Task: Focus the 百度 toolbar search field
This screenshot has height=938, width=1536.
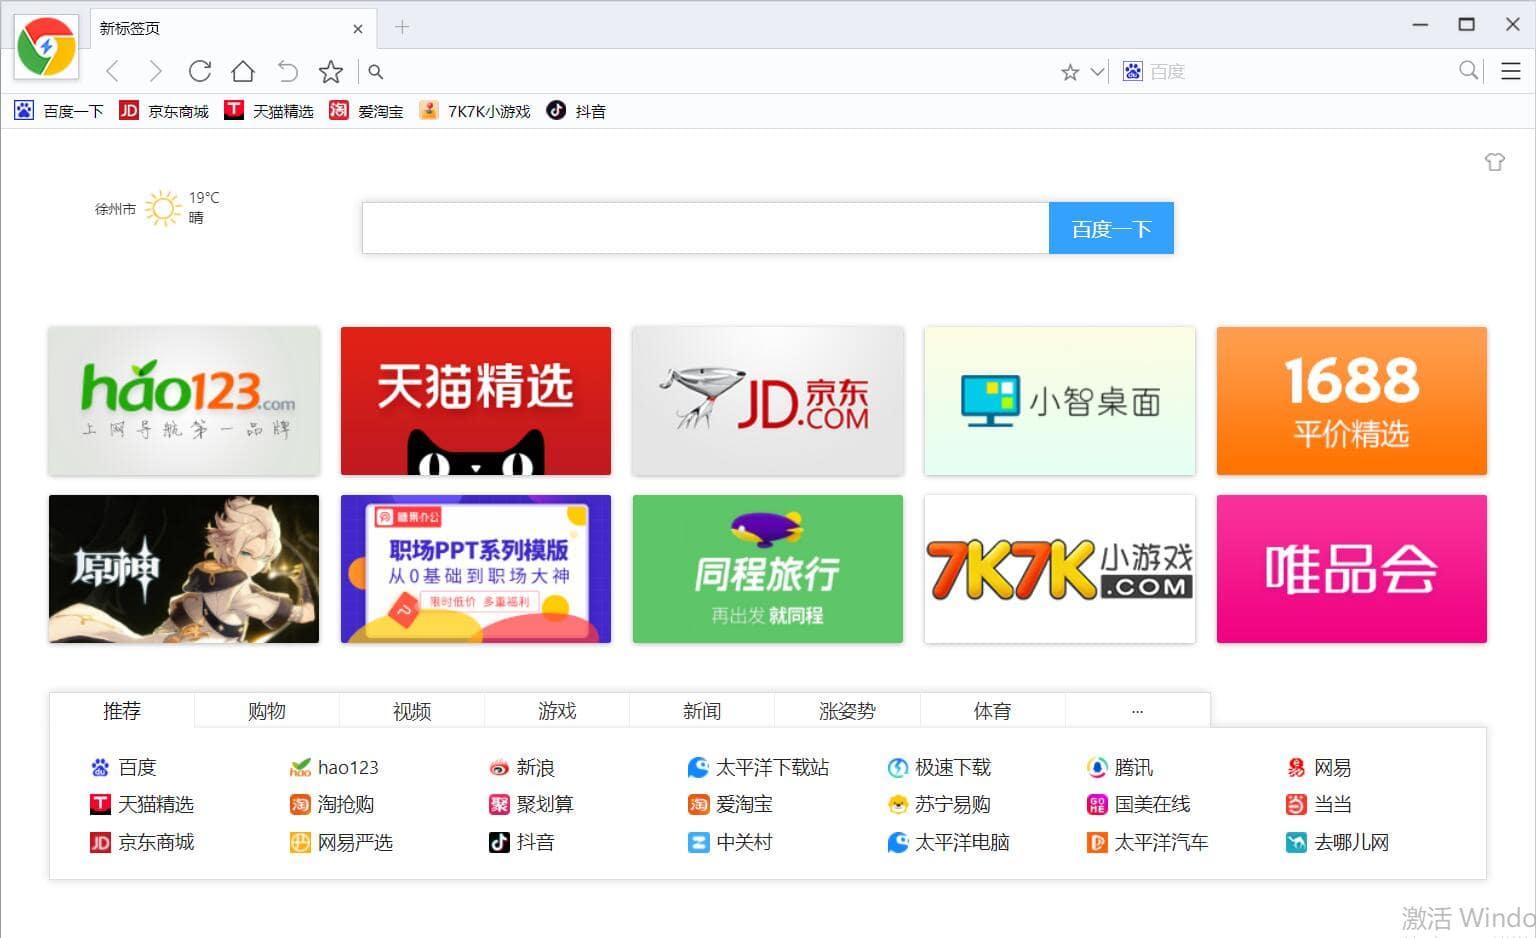Action: coord(1300,71)
